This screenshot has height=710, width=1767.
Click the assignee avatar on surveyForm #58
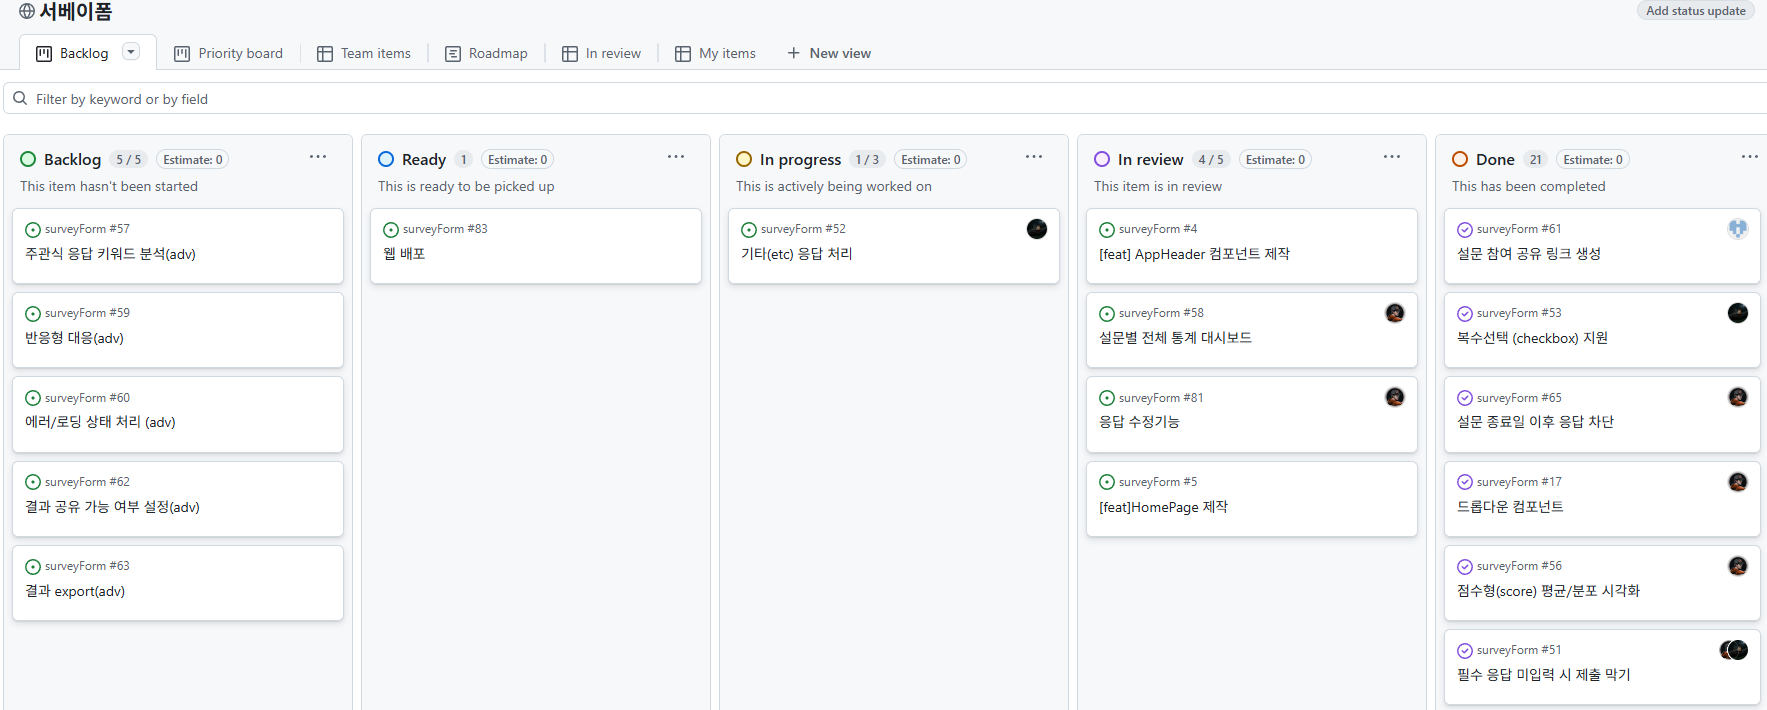coord(1395,313)
